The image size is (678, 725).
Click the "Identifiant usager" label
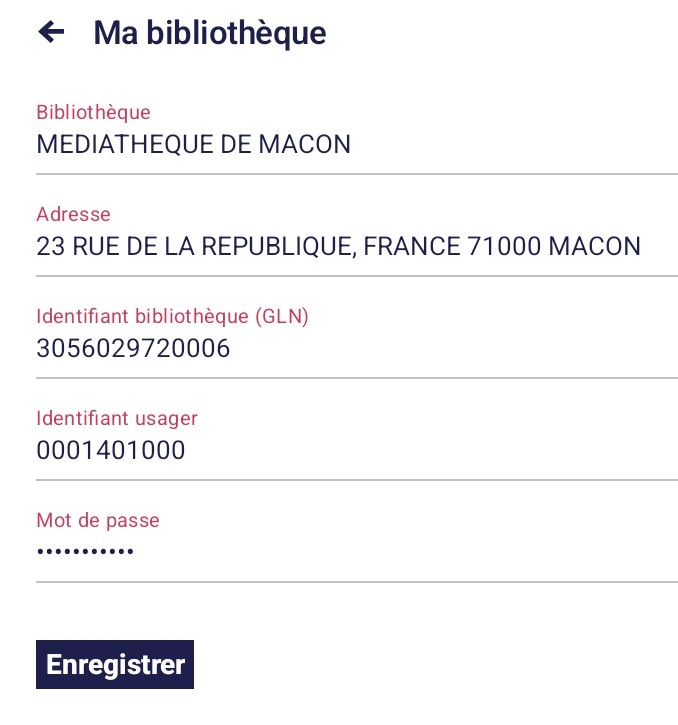(117, 418)
